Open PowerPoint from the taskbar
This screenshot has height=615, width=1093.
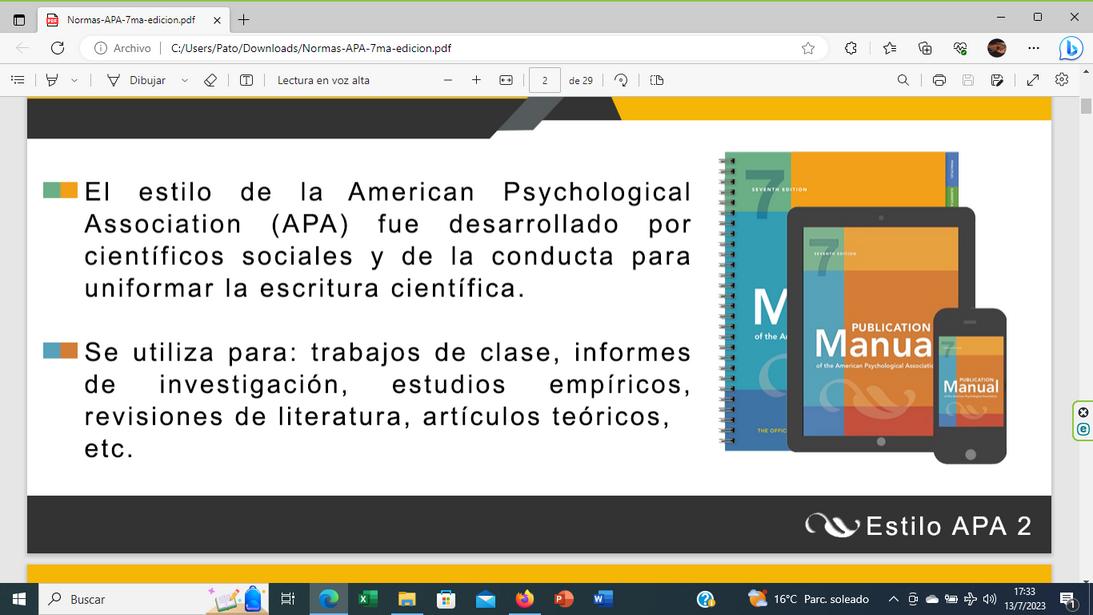pos(564,599)
